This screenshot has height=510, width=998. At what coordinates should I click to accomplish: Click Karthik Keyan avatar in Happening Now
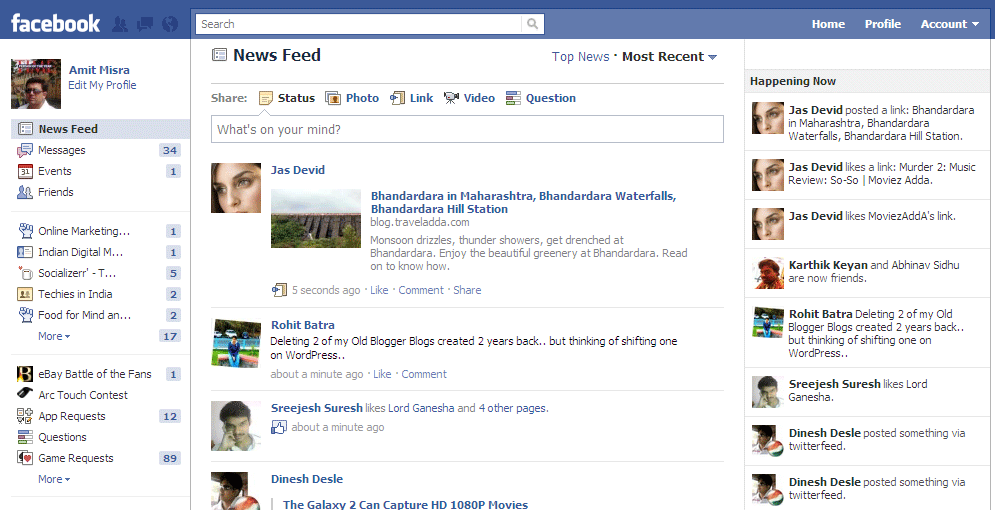768,273
